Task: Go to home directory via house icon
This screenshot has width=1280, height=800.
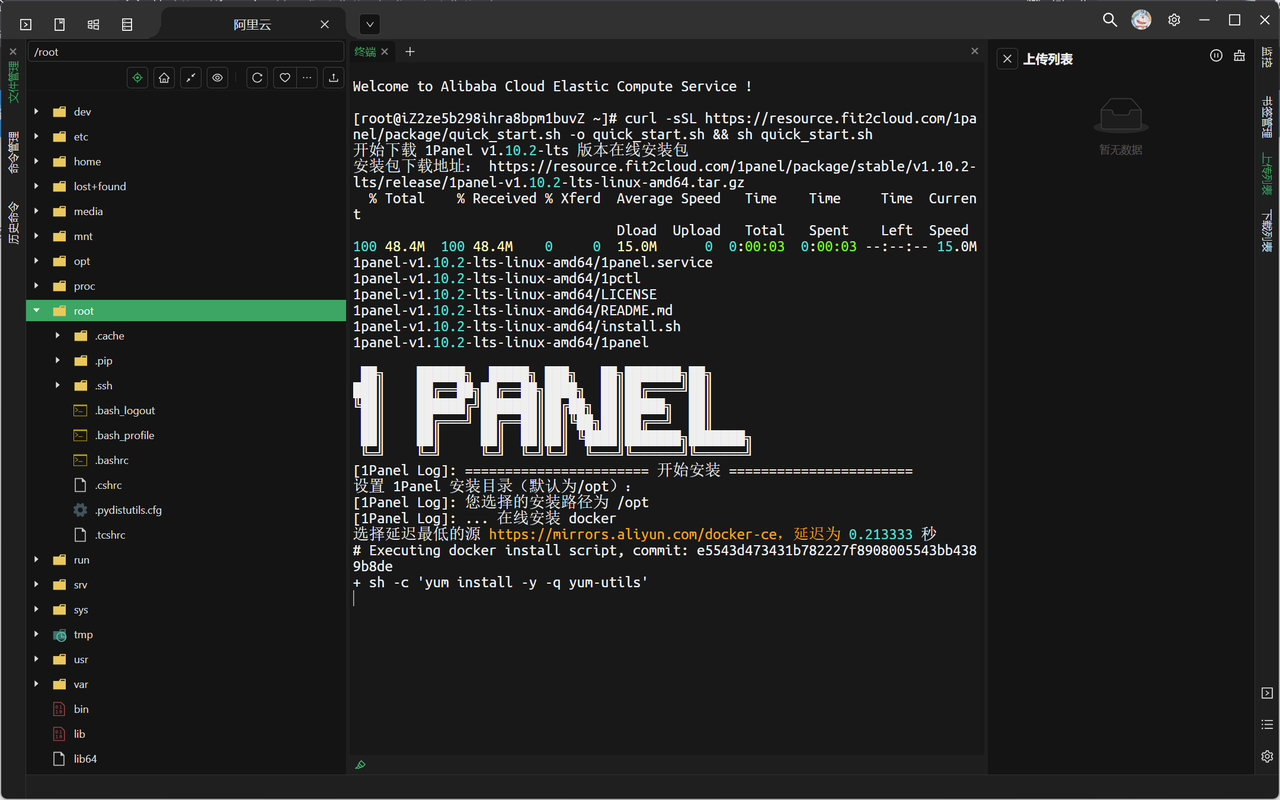Action: tap(164, 78)
